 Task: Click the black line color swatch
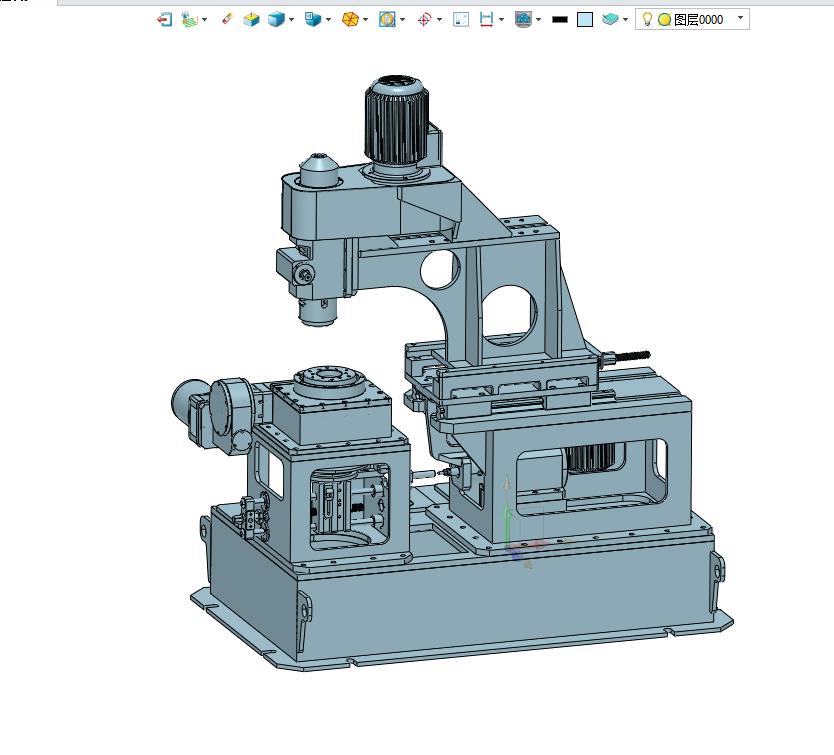[560, 20]
